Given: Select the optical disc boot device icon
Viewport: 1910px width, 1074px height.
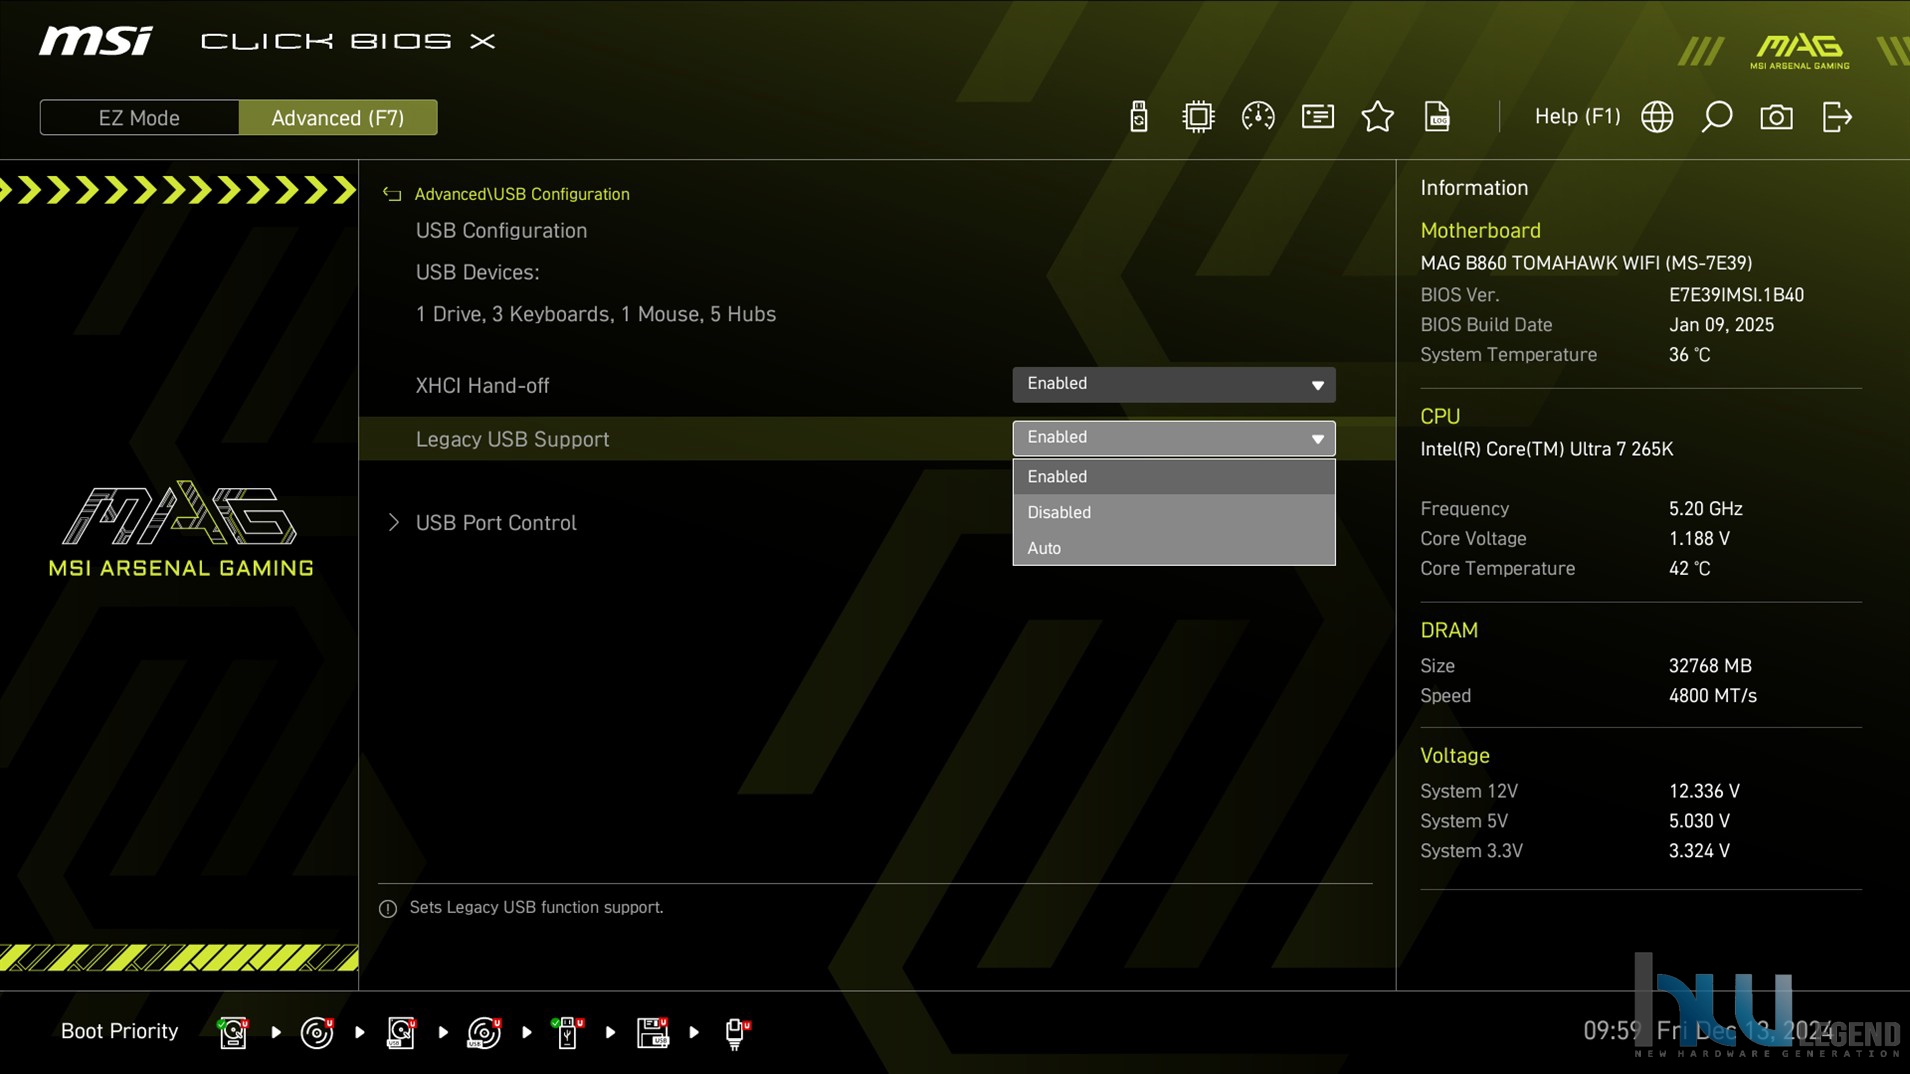Looking at the screenshot, I should (x=317, y=1032).
